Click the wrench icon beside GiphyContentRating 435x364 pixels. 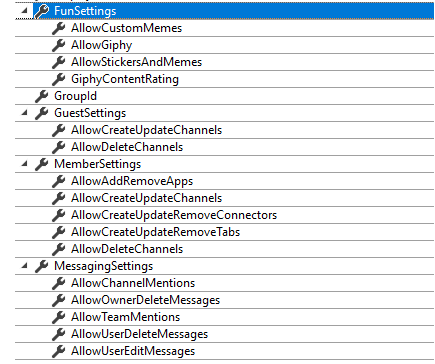point(59,79)
